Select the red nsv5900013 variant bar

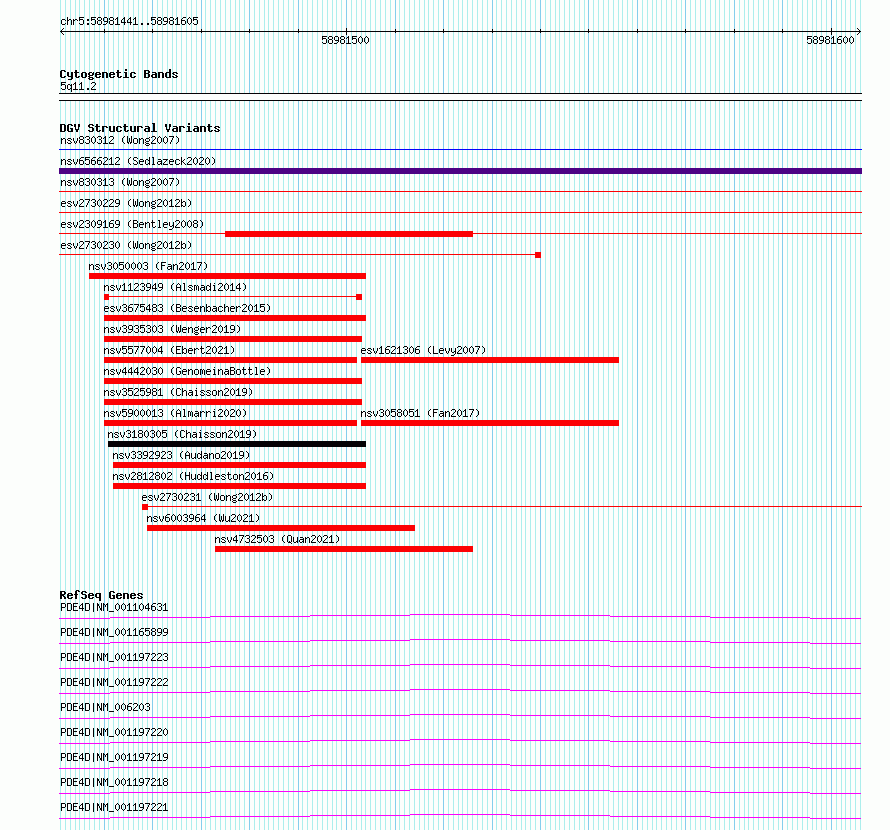pyautogui.click(x=230, y=423)
